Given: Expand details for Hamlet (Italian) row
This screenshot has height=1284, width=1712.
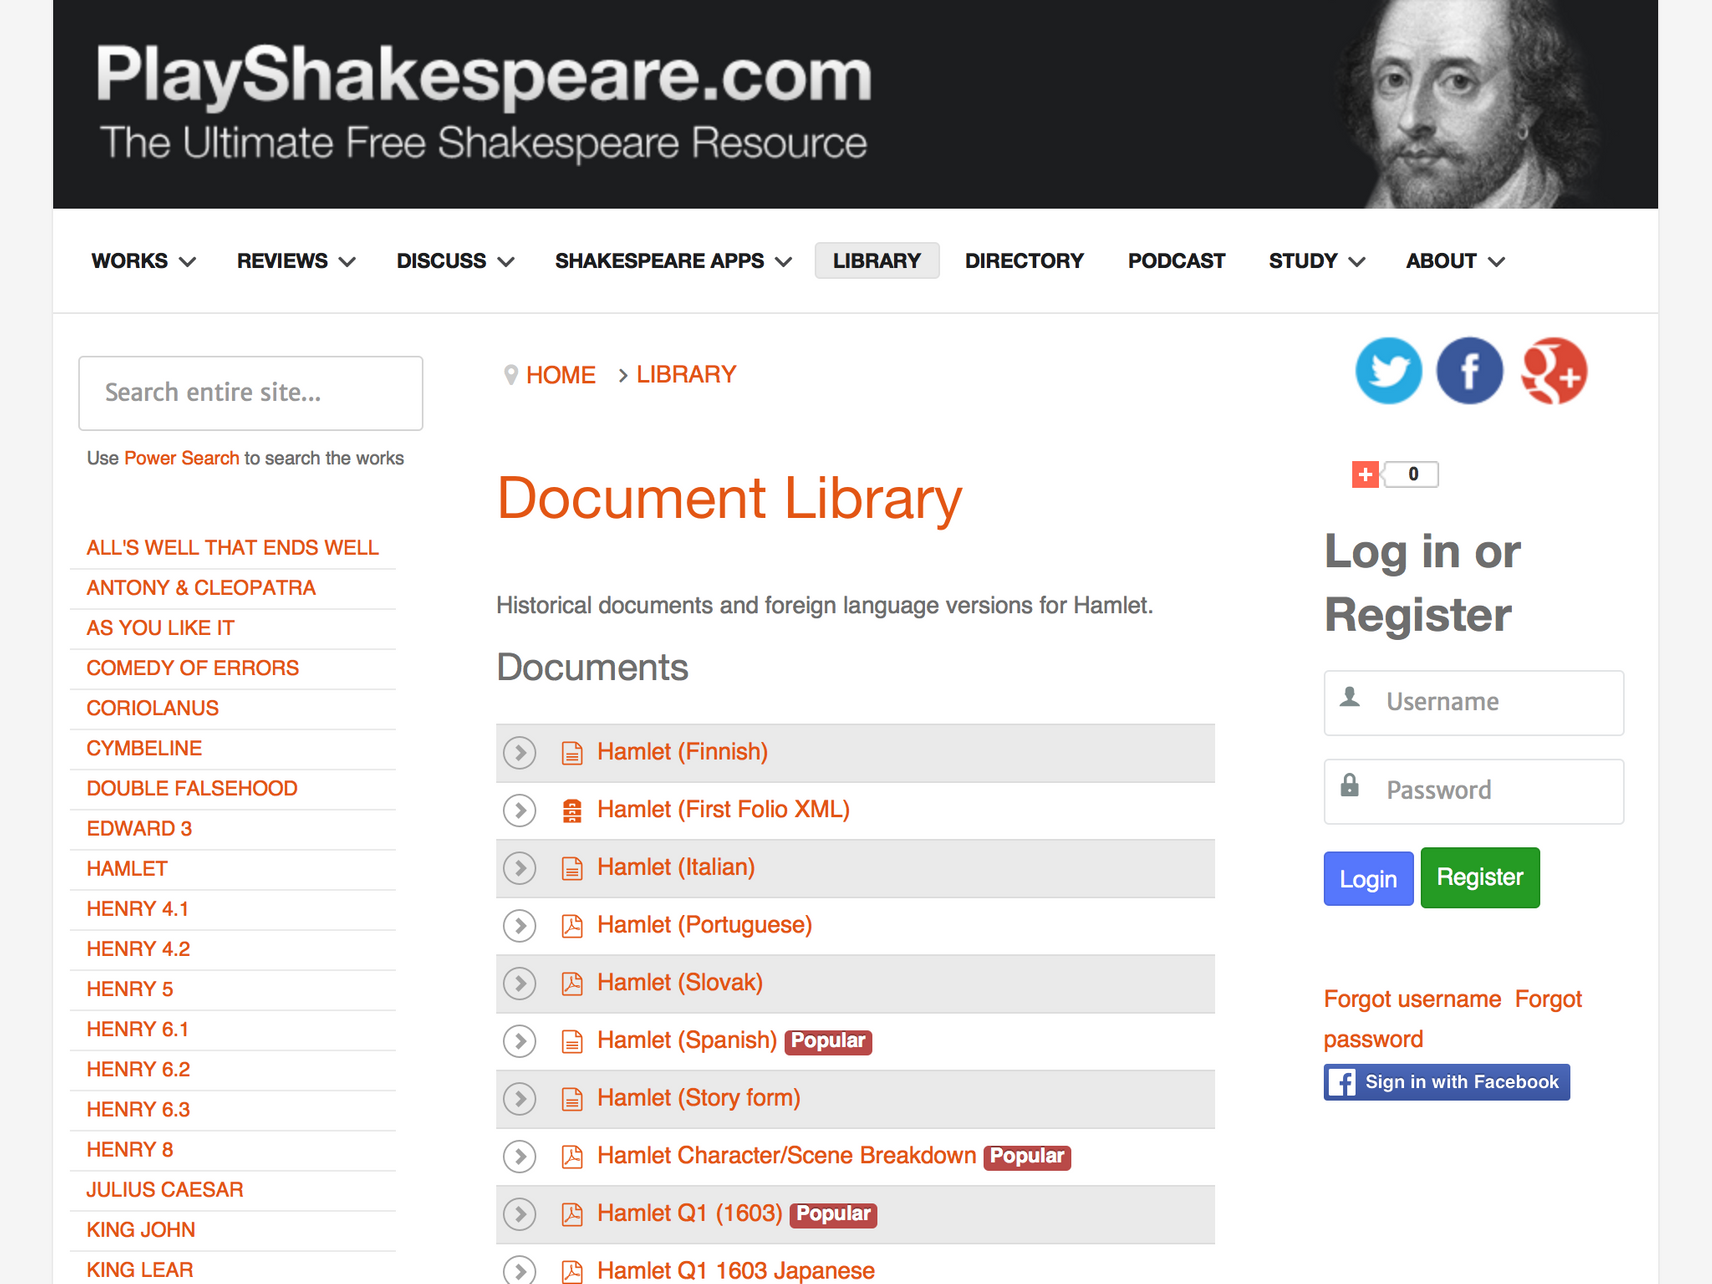Looking at the screenshot, I should pos(520,868).
